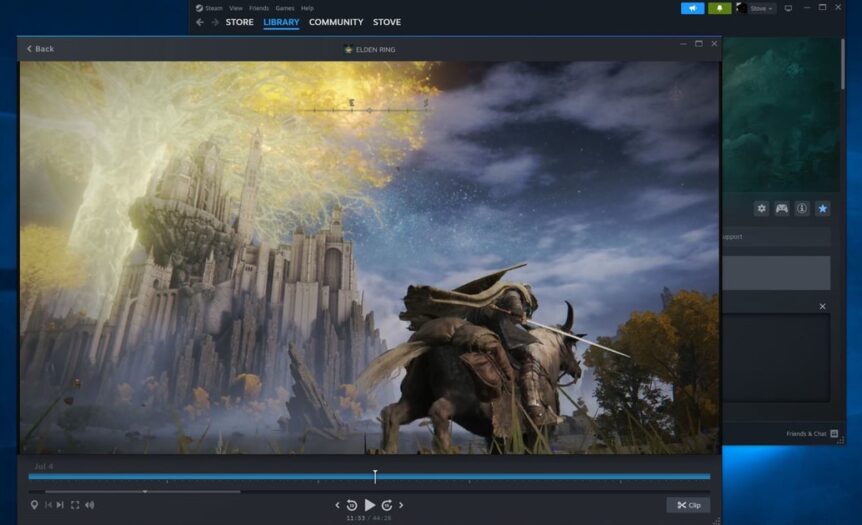Seek on the blue recording timeline bar
862x525 pixels.
369,476
